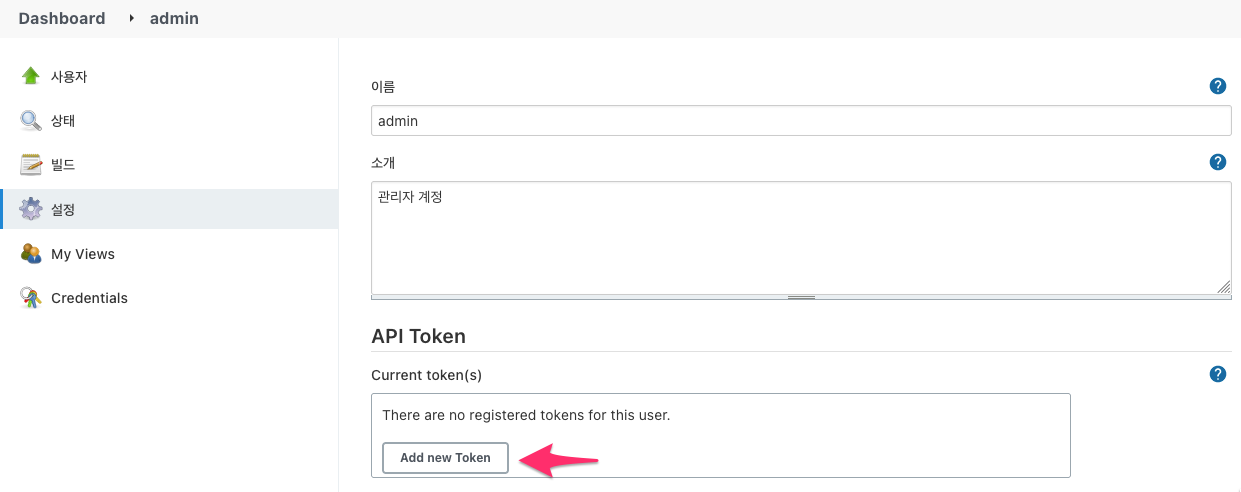This screenshot has height=492, width=1241.
Task: Click Add new Token button
Action: [445, 458]
